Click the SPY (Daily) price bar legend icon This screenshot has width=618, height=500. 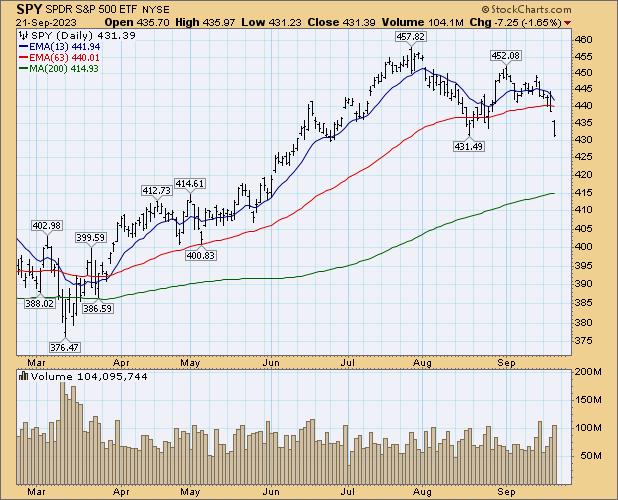[24, 35]
